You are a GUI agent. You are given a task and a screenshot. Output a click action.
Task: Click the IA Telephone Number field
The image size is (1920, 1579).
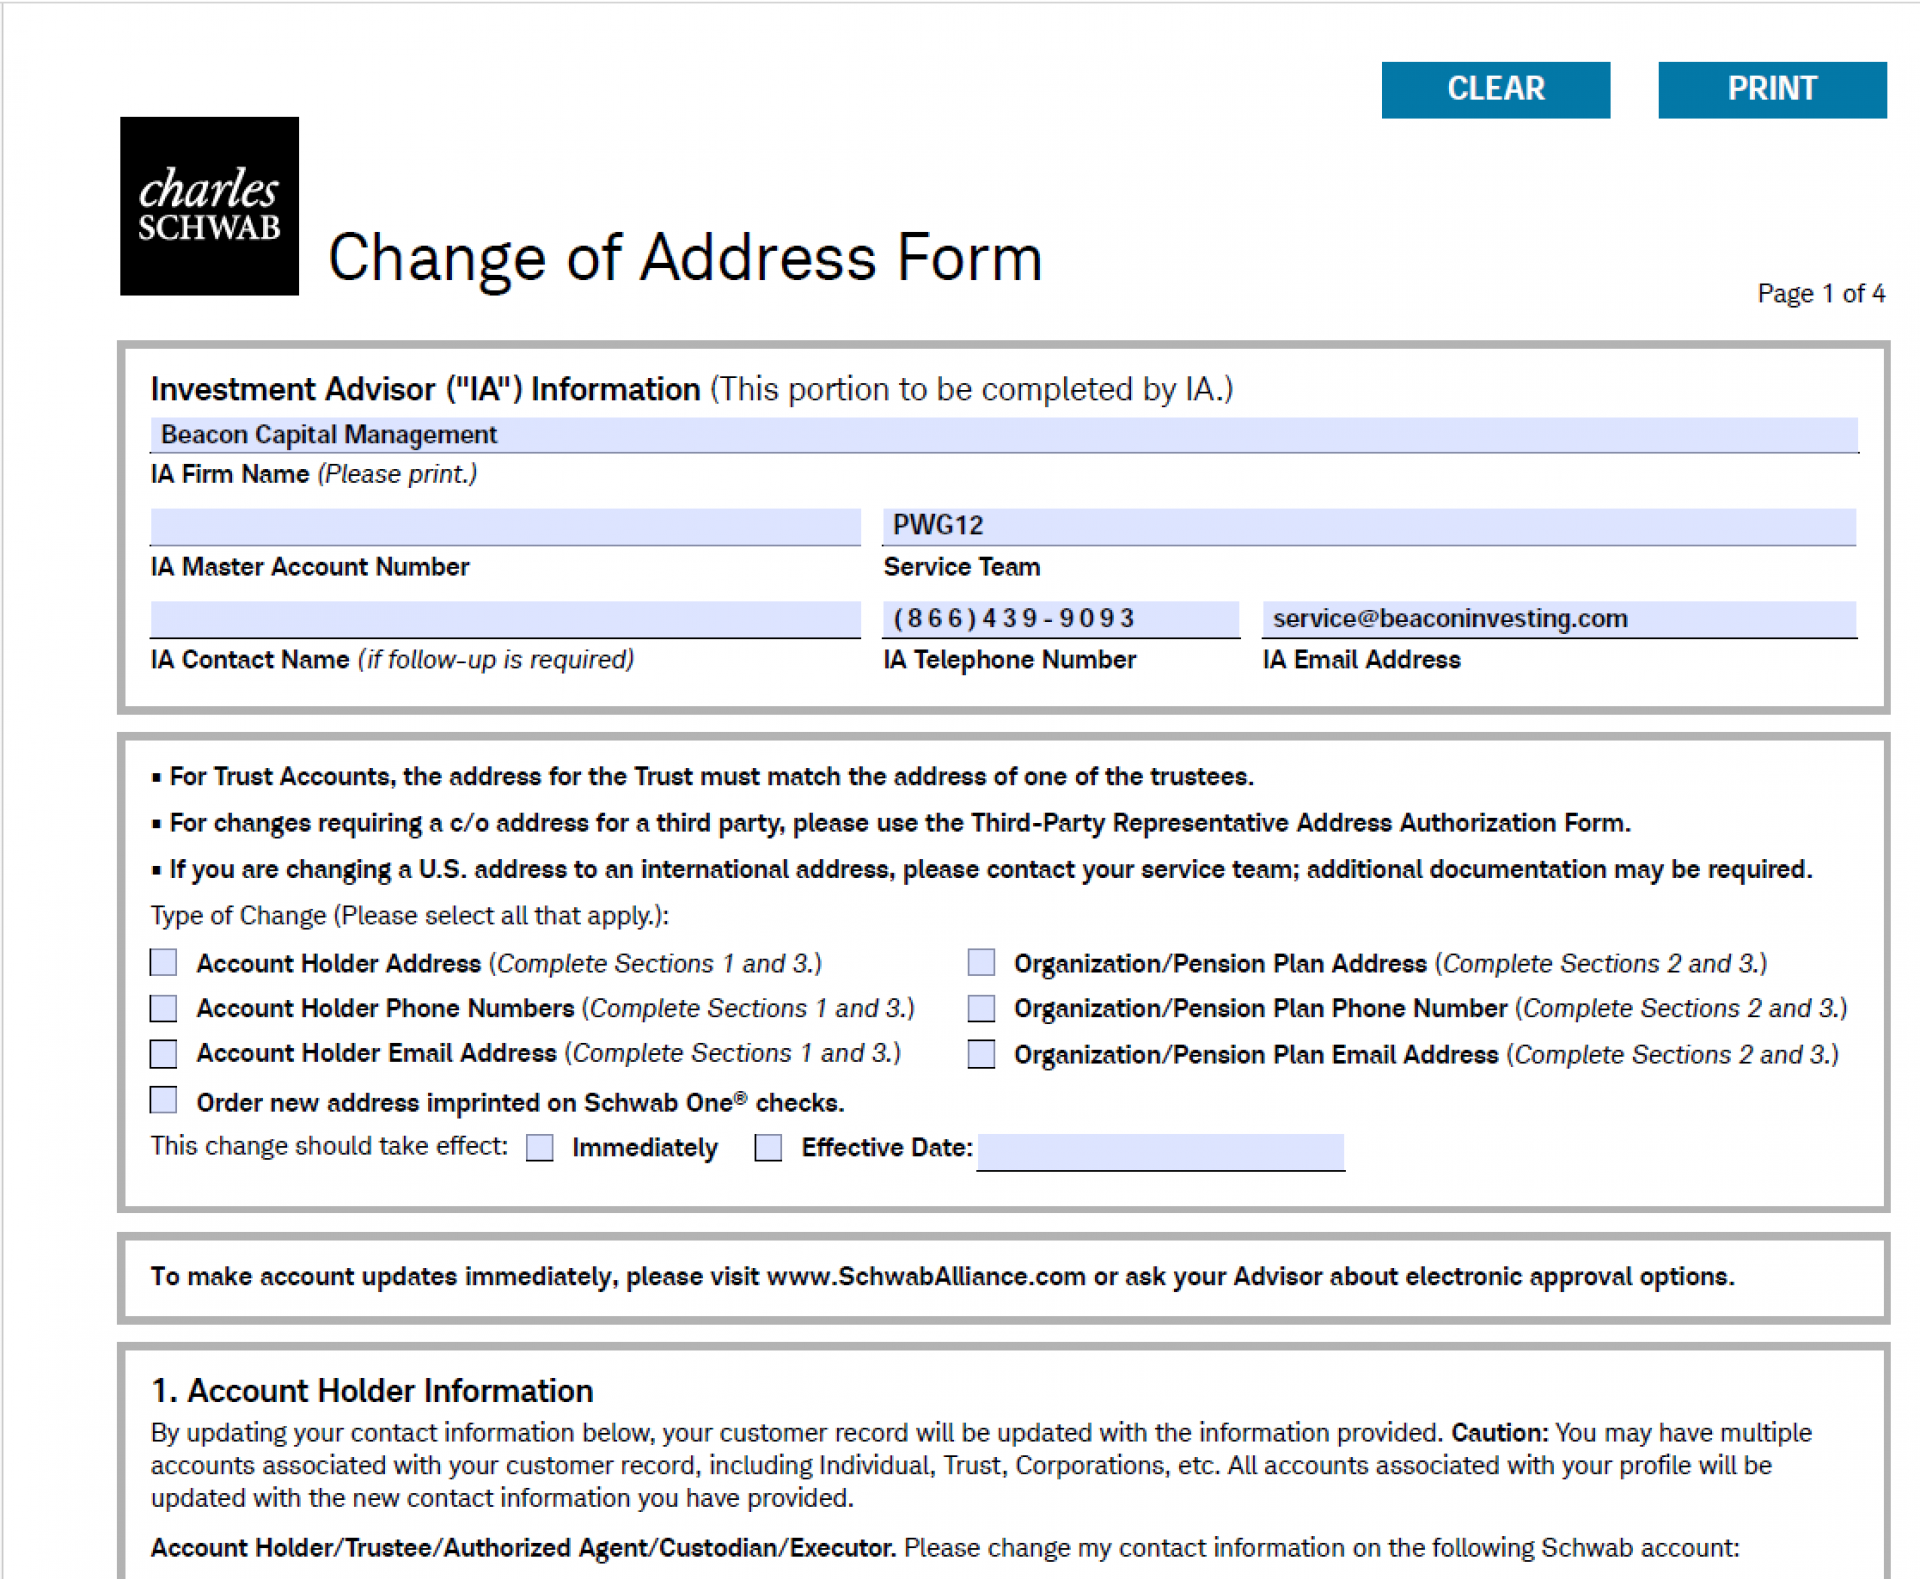click(1060, 619)
